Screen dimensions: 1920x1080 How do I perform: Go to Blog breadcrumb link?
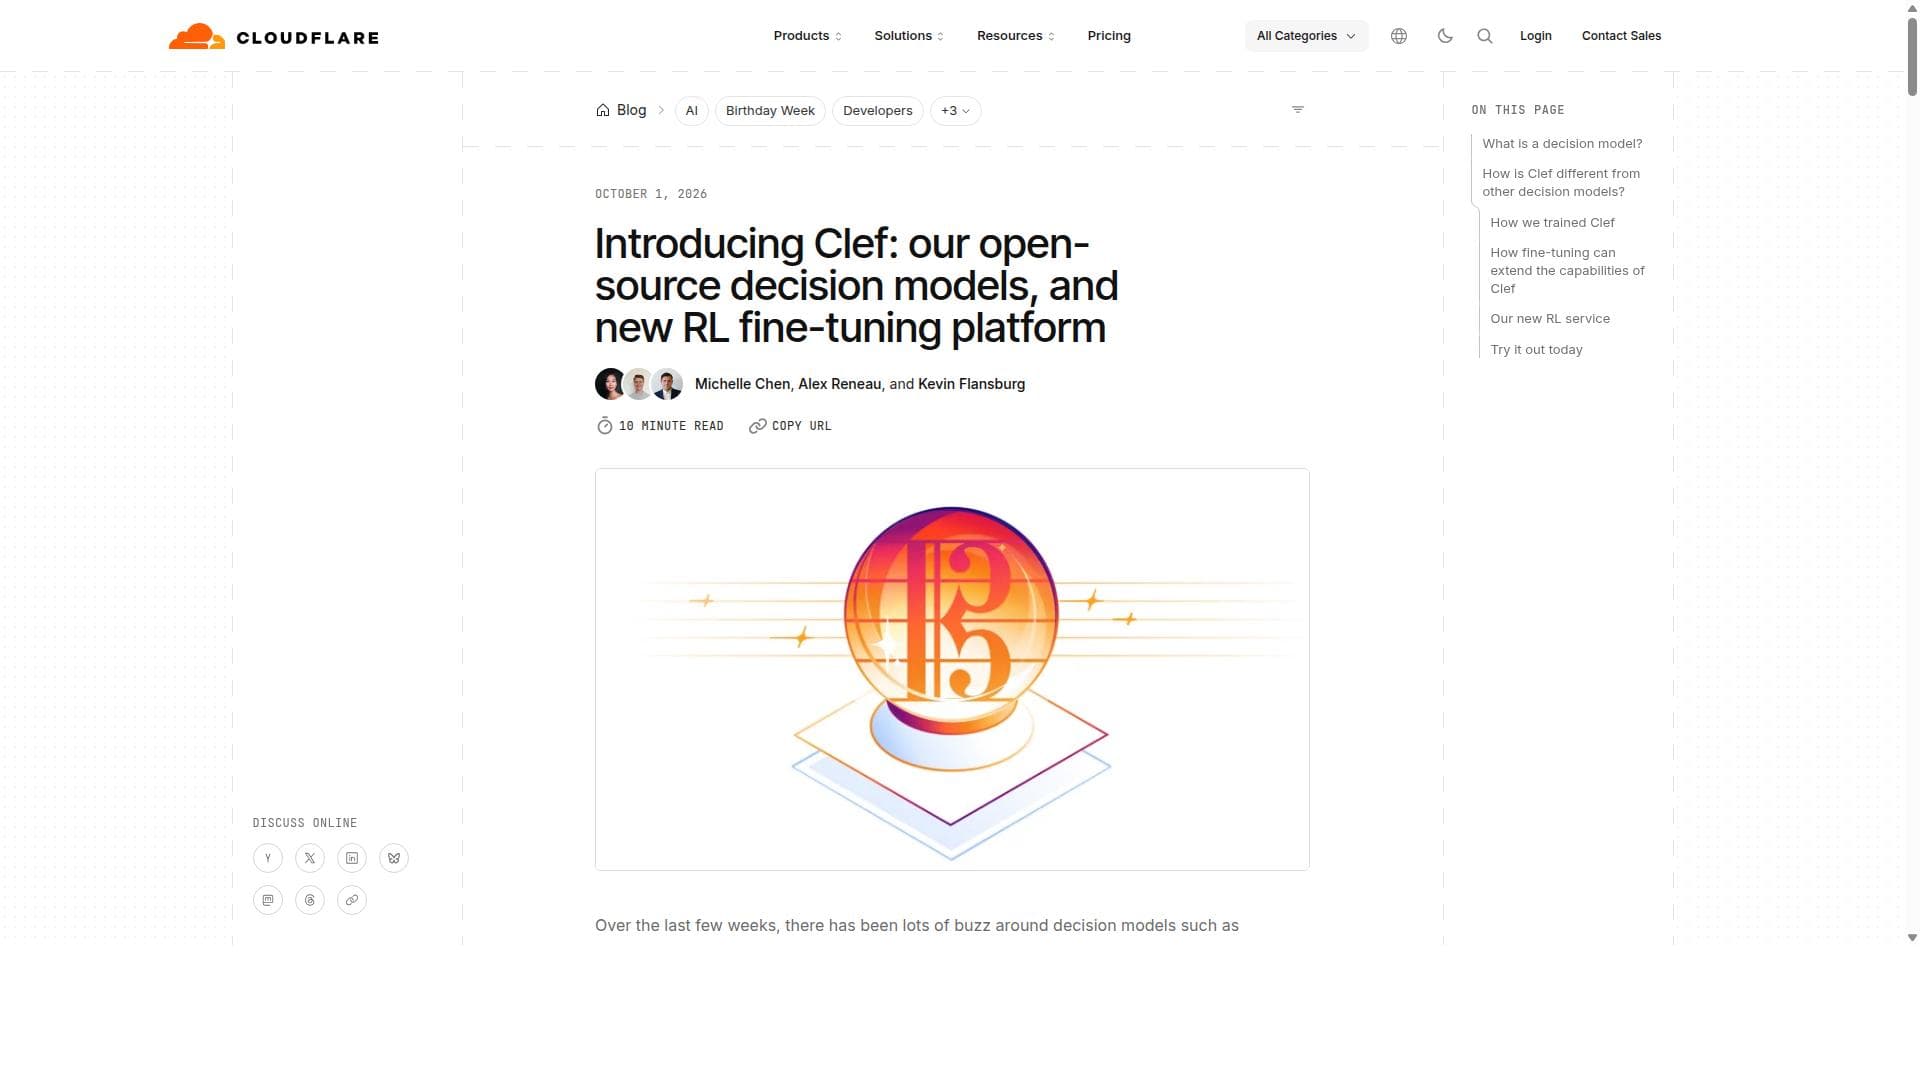click(x=631, y=110)
